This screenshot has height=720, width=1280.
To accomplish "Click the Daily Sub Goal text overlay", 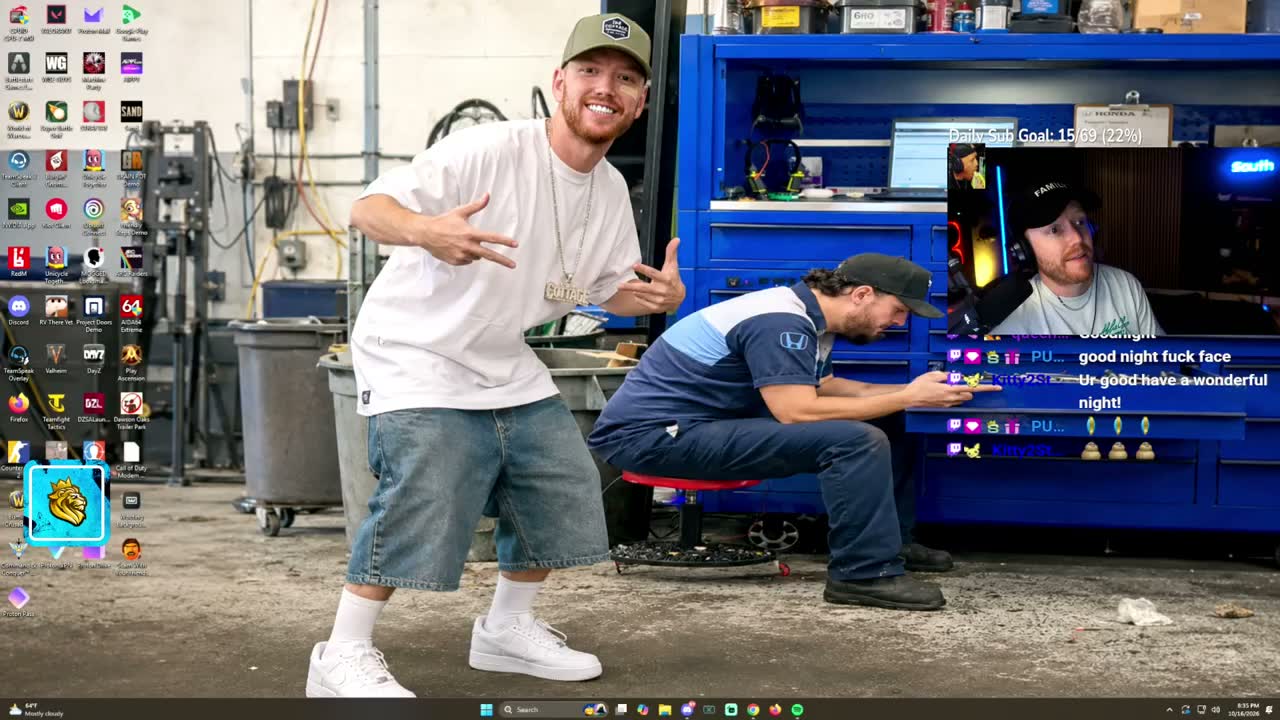I will (x=1045, y=136).
